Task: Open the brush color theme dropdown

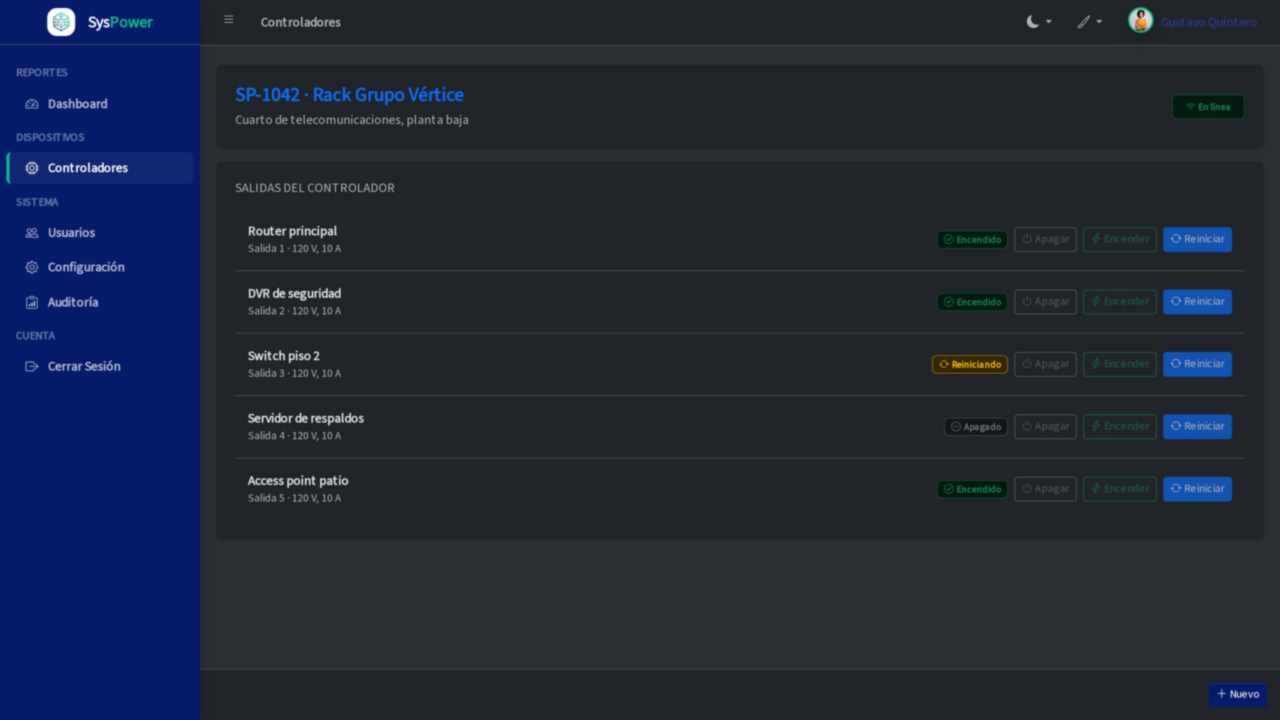Action: [1089, 22]
